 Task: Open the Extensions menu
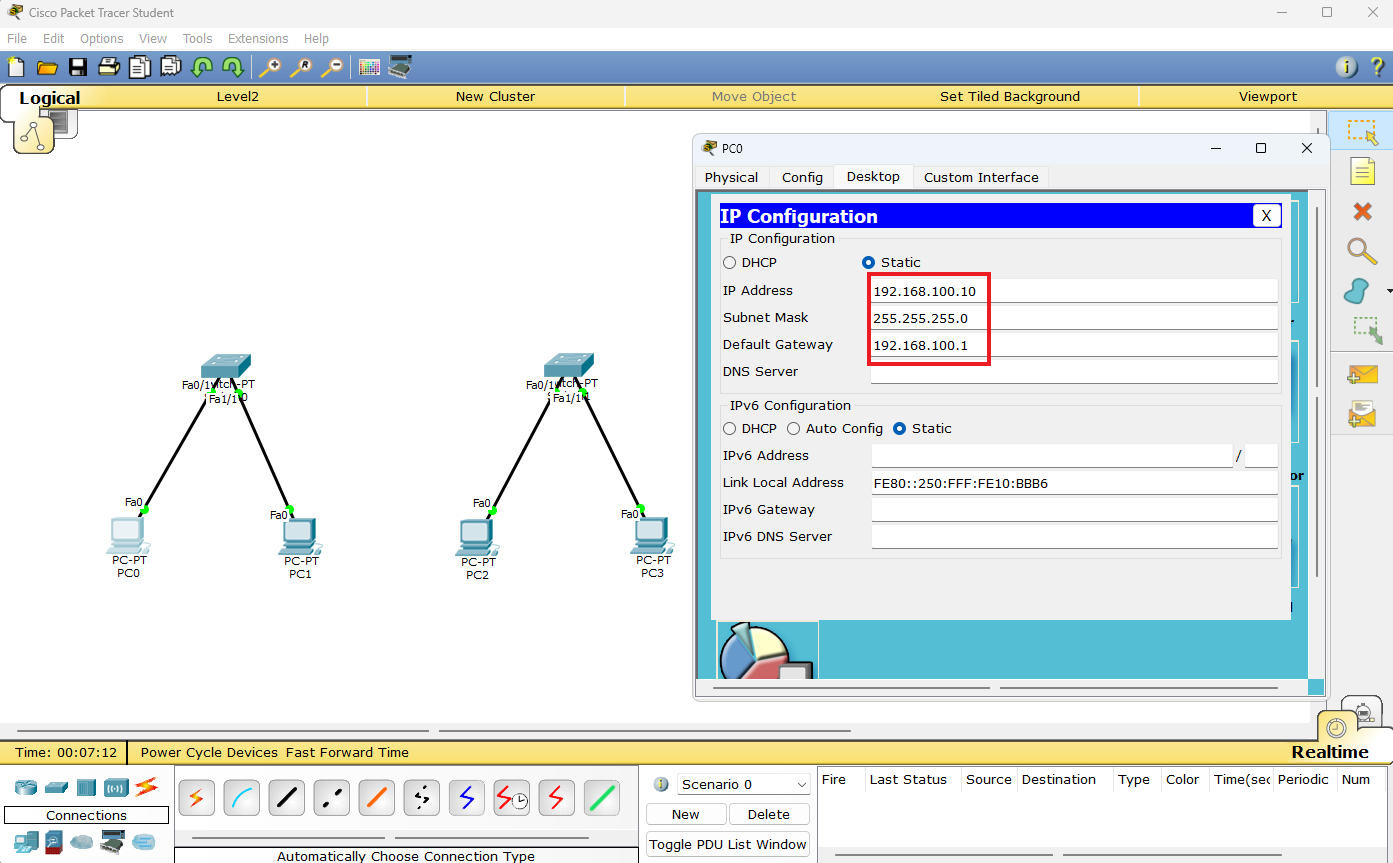click(258, 39)
